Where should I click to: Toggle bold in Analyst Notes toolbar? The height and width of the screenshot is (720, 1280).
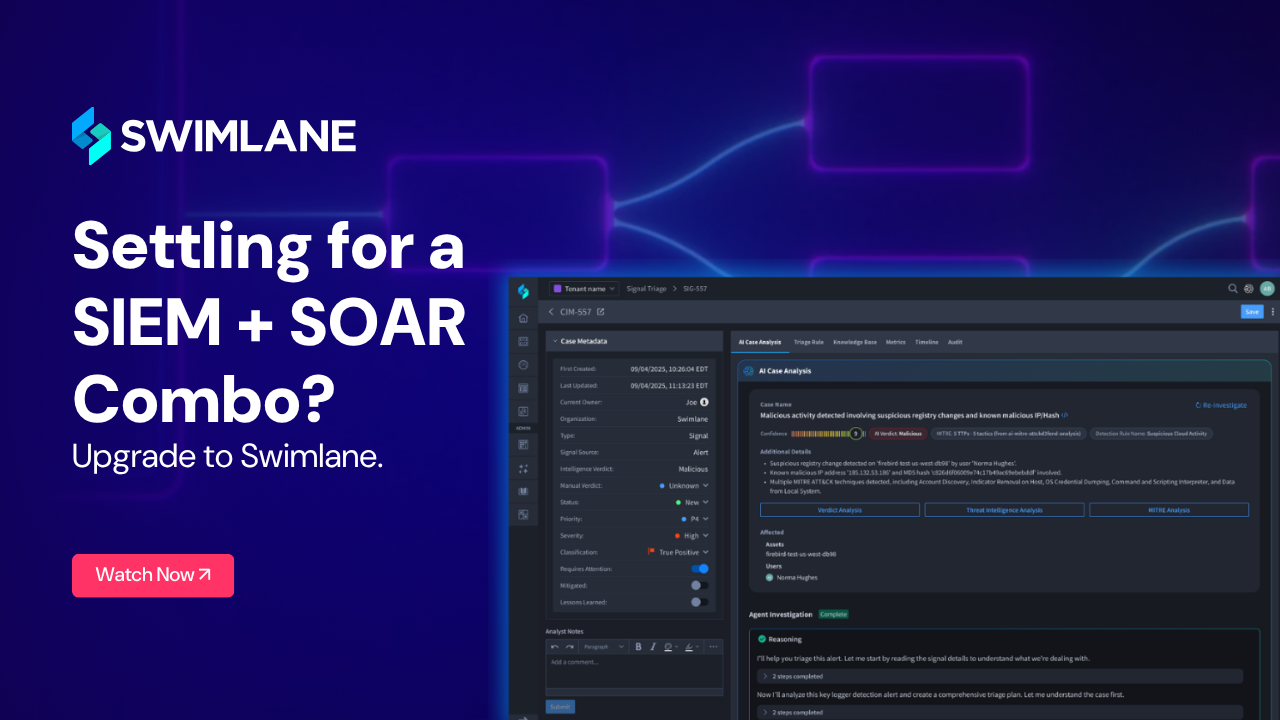(638, 647)
